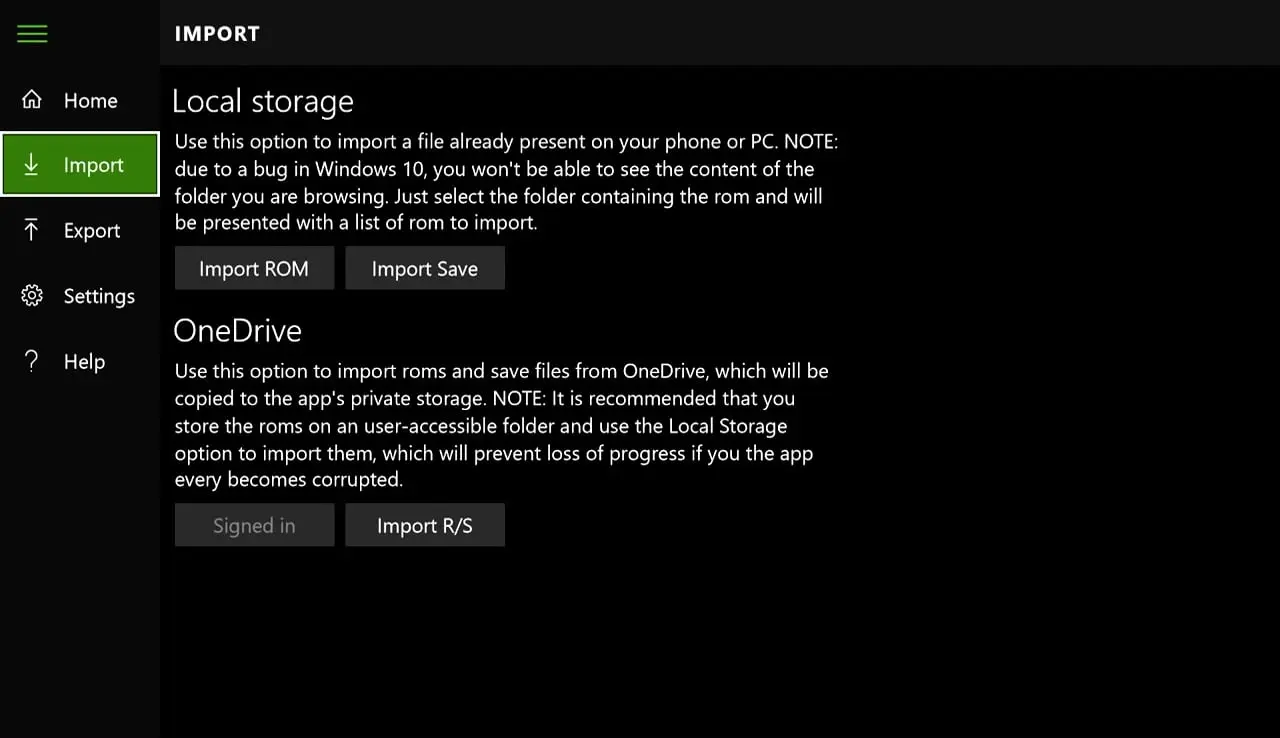
Task: Click the OneDrive section heading
Action: [238, 330]
